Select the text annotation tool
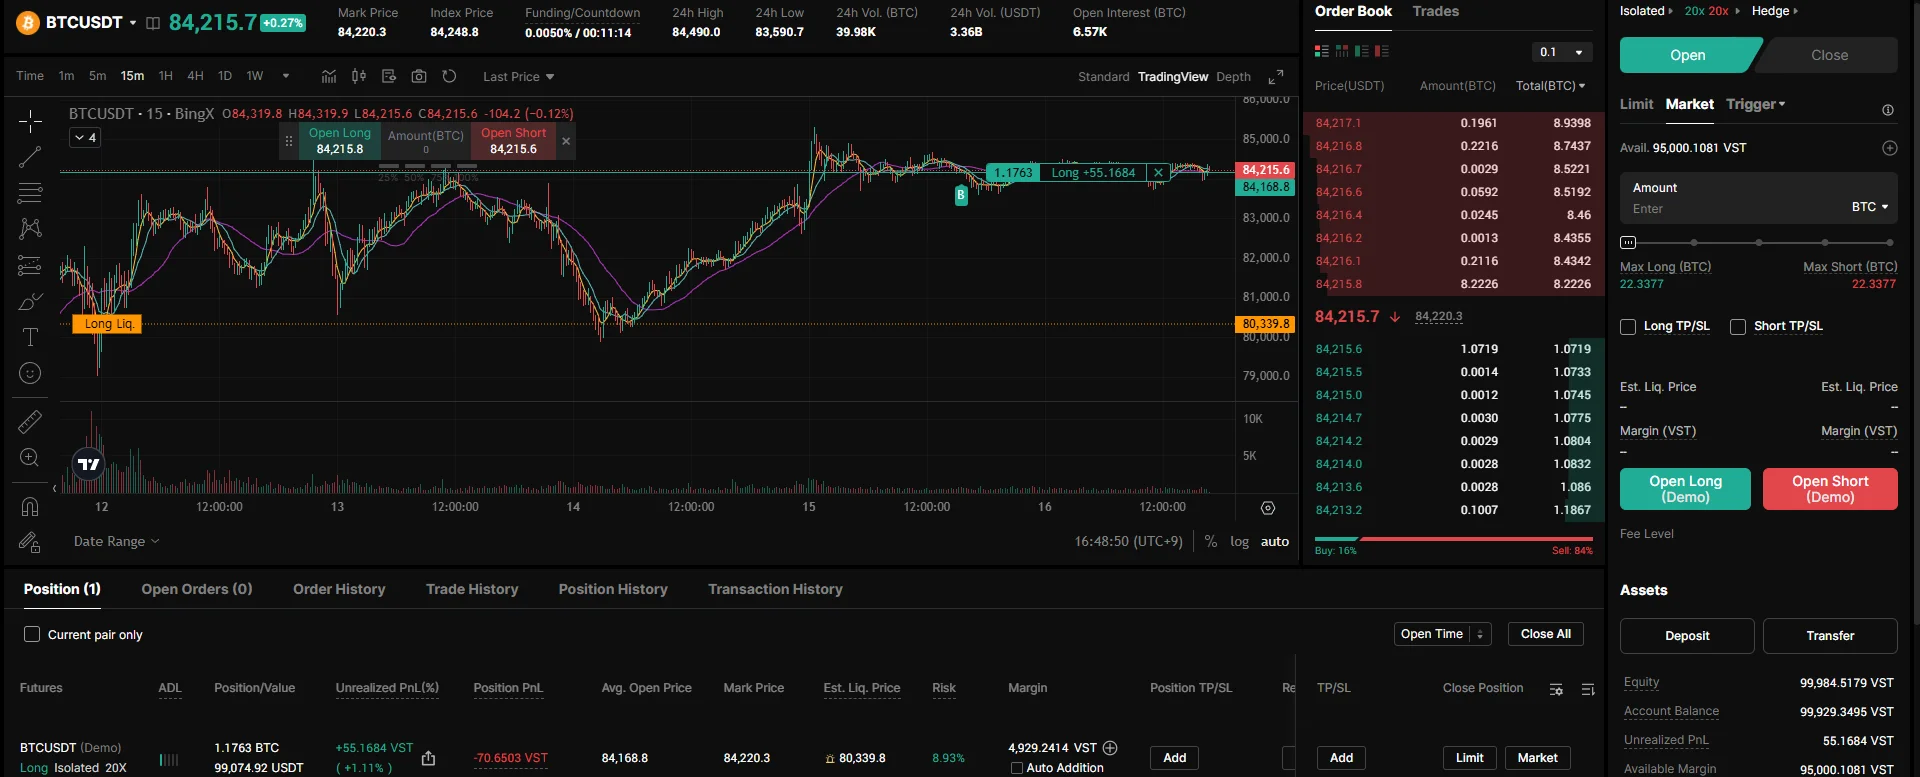This screenshot has width=1920, height=777. (30, 337)
